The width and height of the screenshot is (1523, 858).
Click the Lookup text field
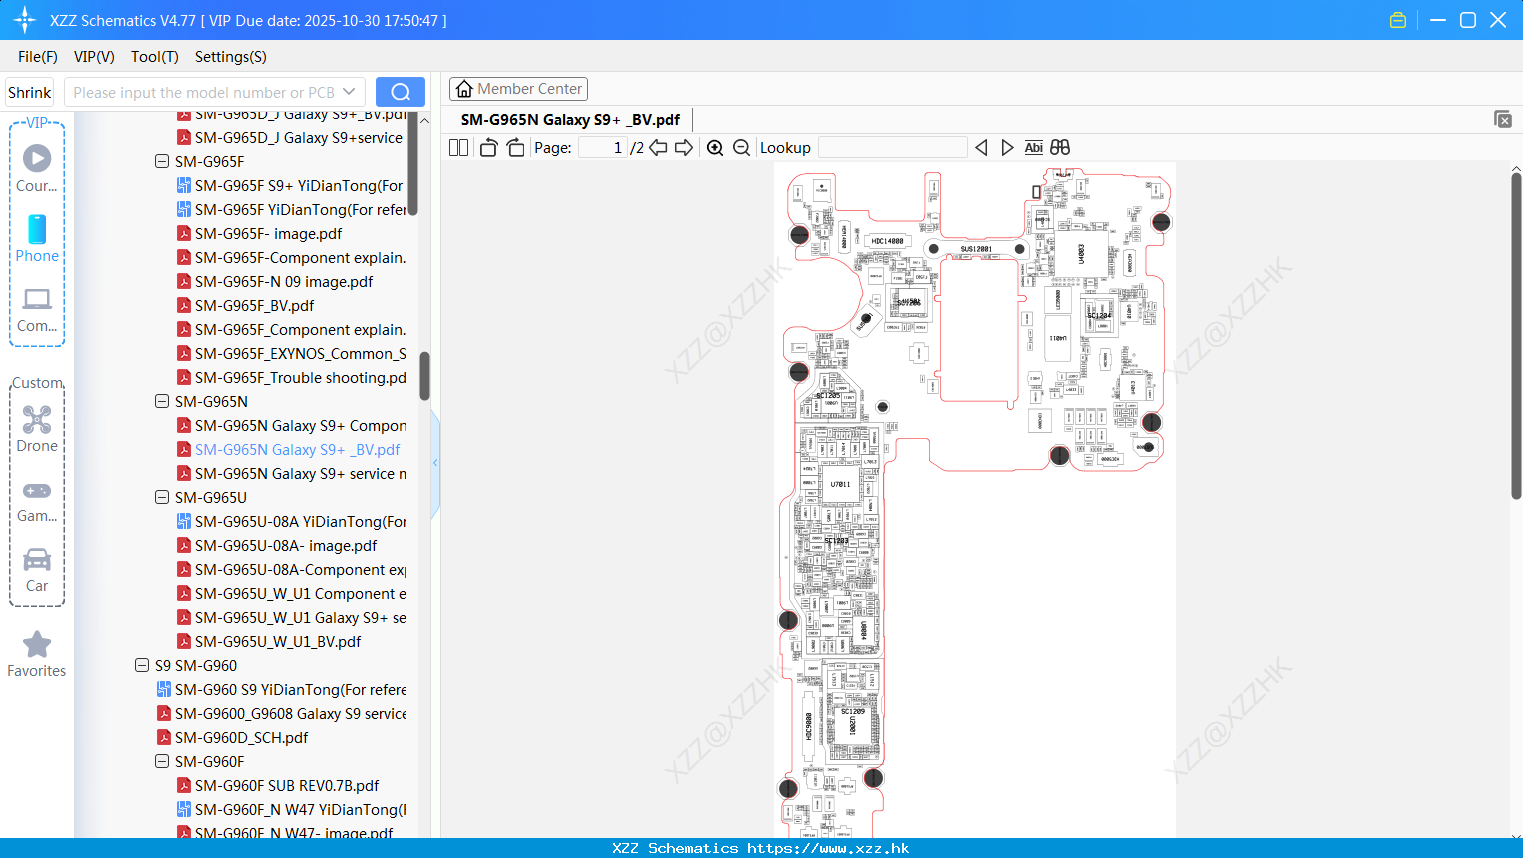pyautogui.click(x=892, y=147)
